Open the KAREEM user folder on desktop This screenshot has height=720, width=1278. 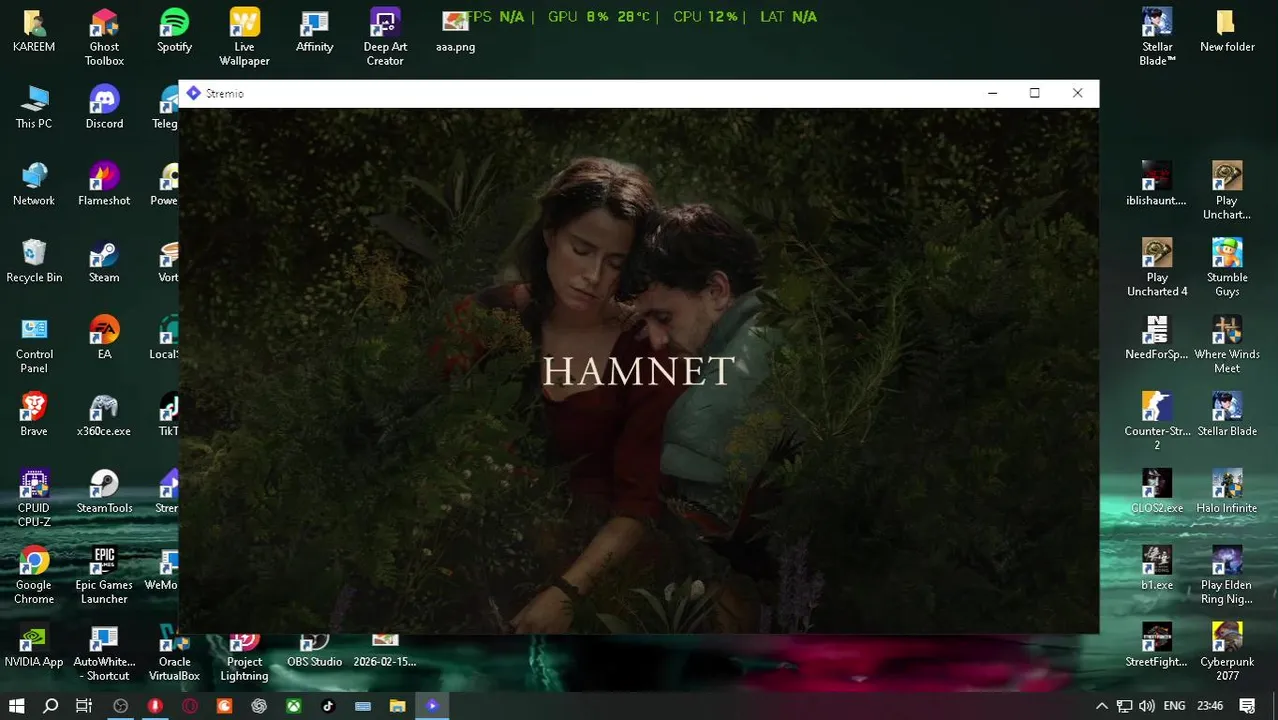pyautogui.click(x=34, y=31)
